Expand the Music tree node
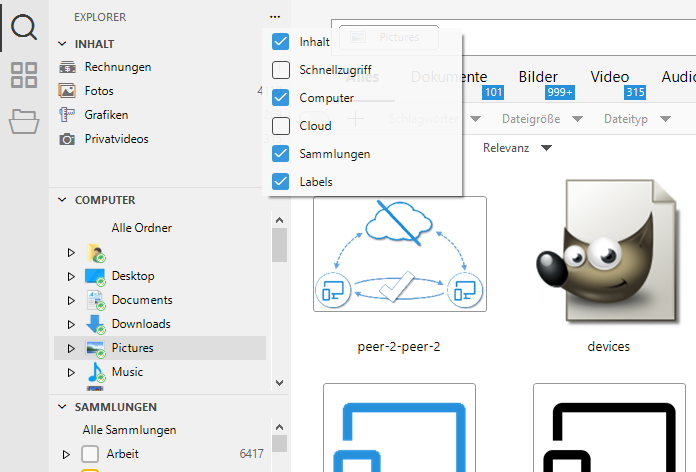 pos(71,372)
